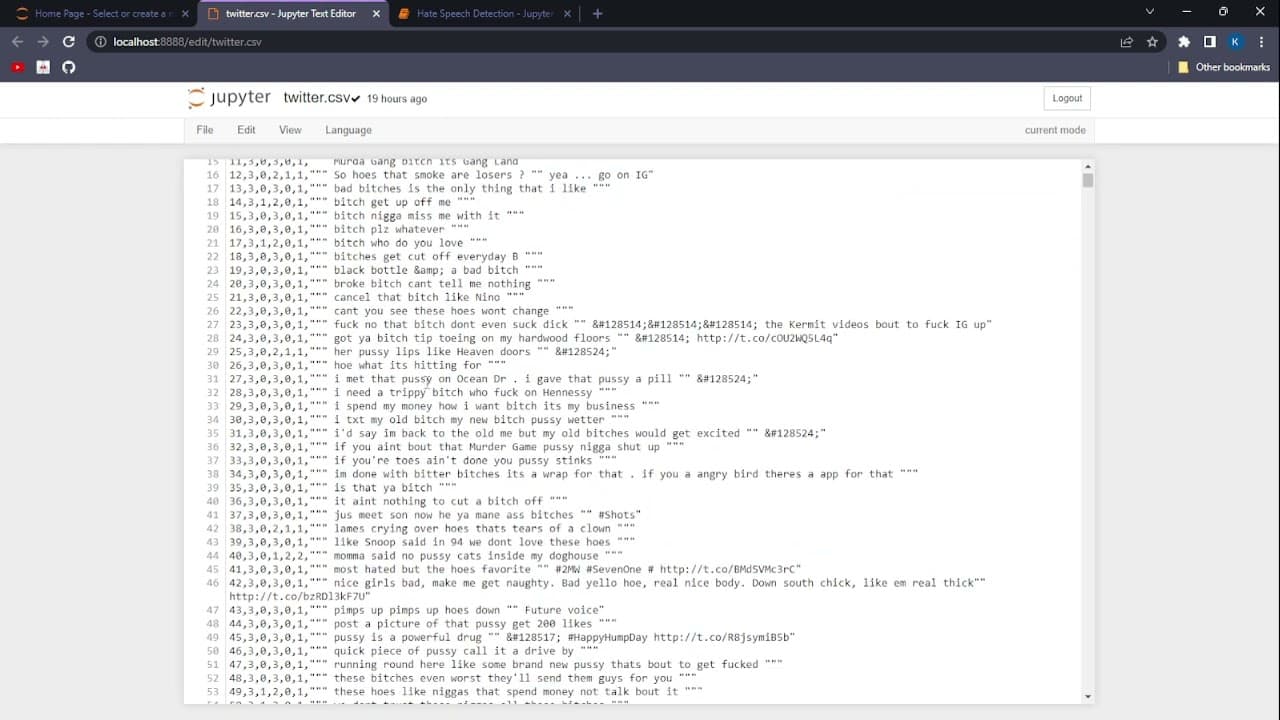Open the Chrome three-dot menu
This screenshot has width=1280, height=720.
click(x=1261, y=42)
